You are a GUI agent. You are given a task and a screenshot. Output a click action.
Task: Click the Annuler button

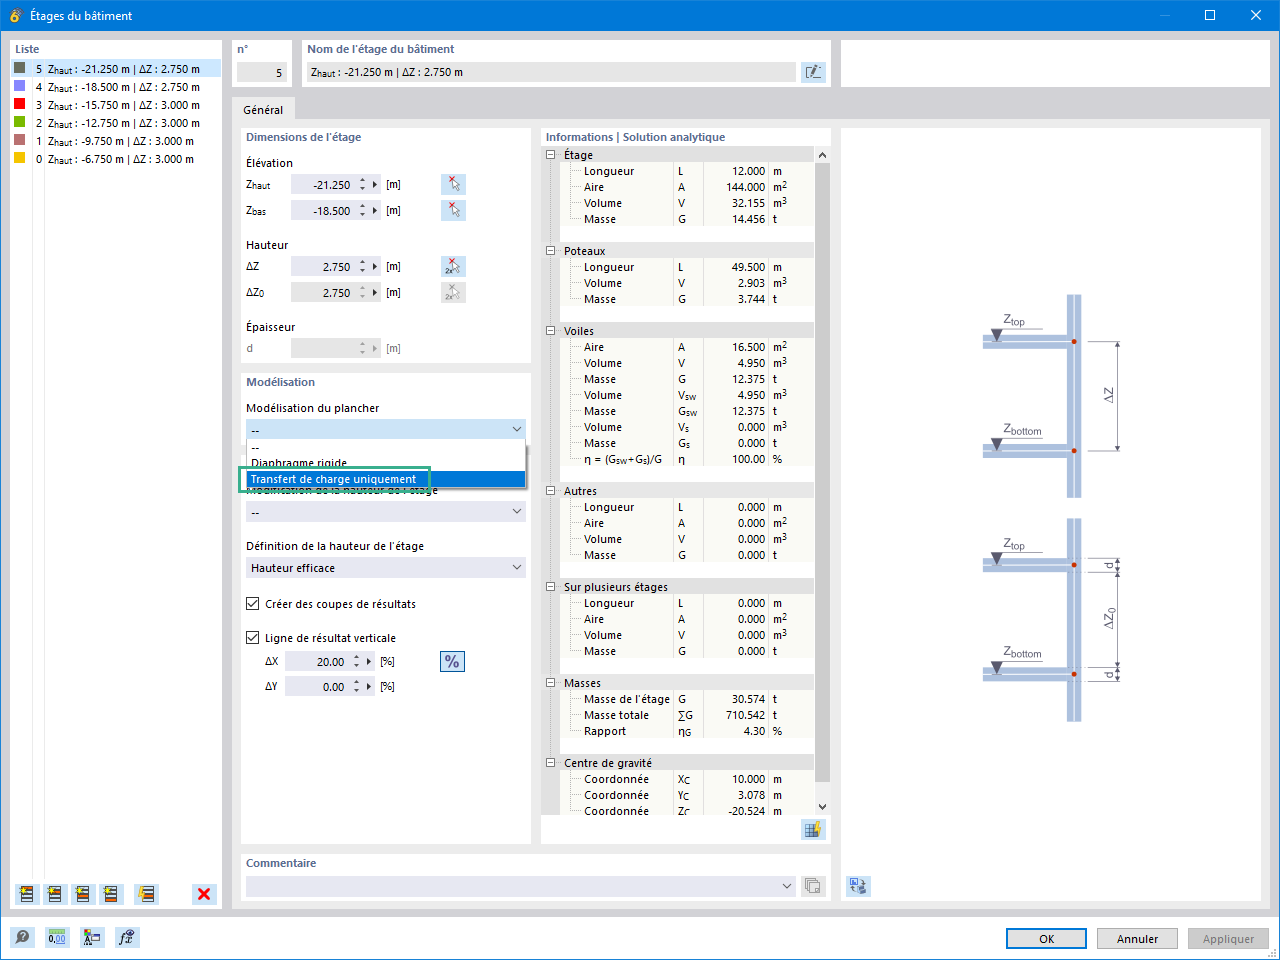[1137, 939]
